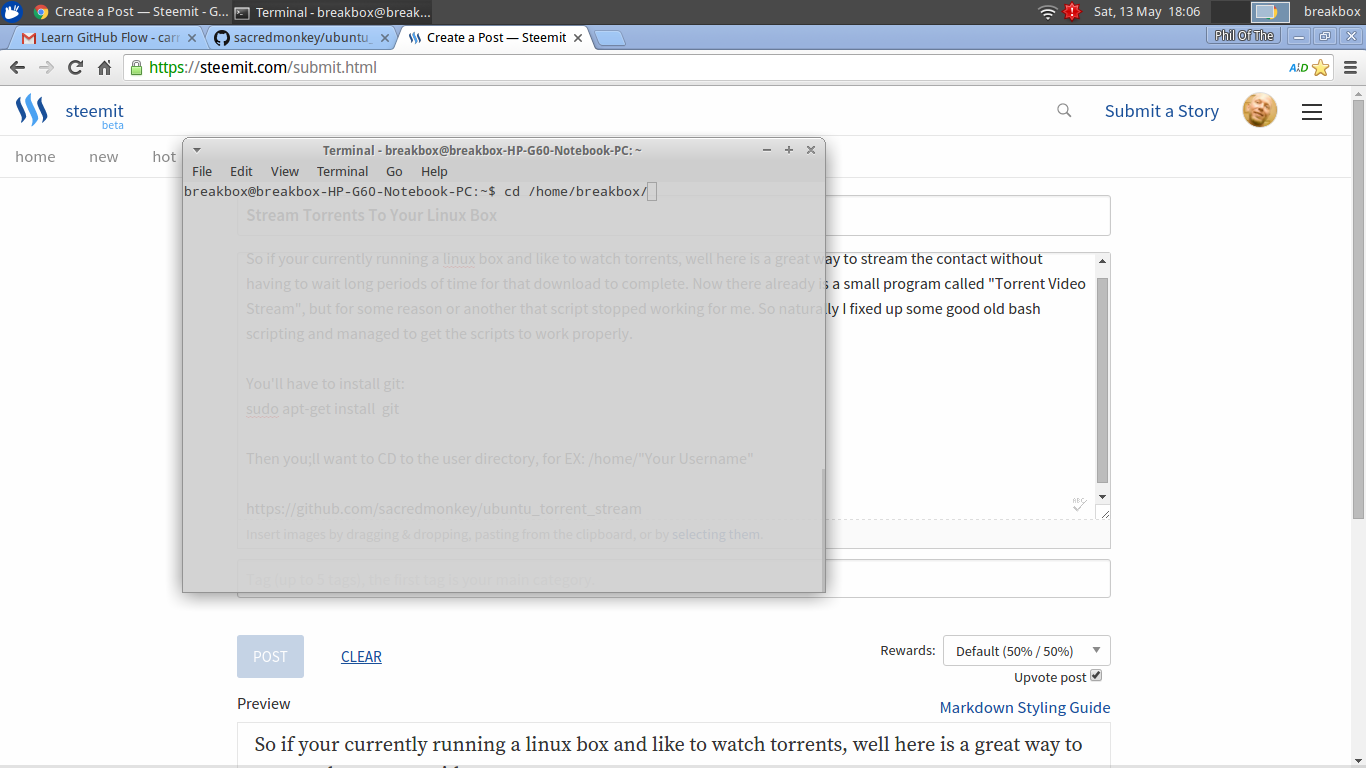This screenshot has height=768, width=1366.
Task: Click the AiD extension icon
Action: point(1297,68)
